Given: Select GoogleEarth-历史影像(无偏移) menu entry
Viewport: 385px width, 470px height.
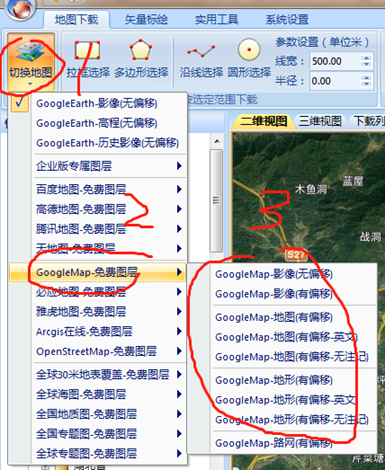Looking at the screenshot, I should click(107, 143).
